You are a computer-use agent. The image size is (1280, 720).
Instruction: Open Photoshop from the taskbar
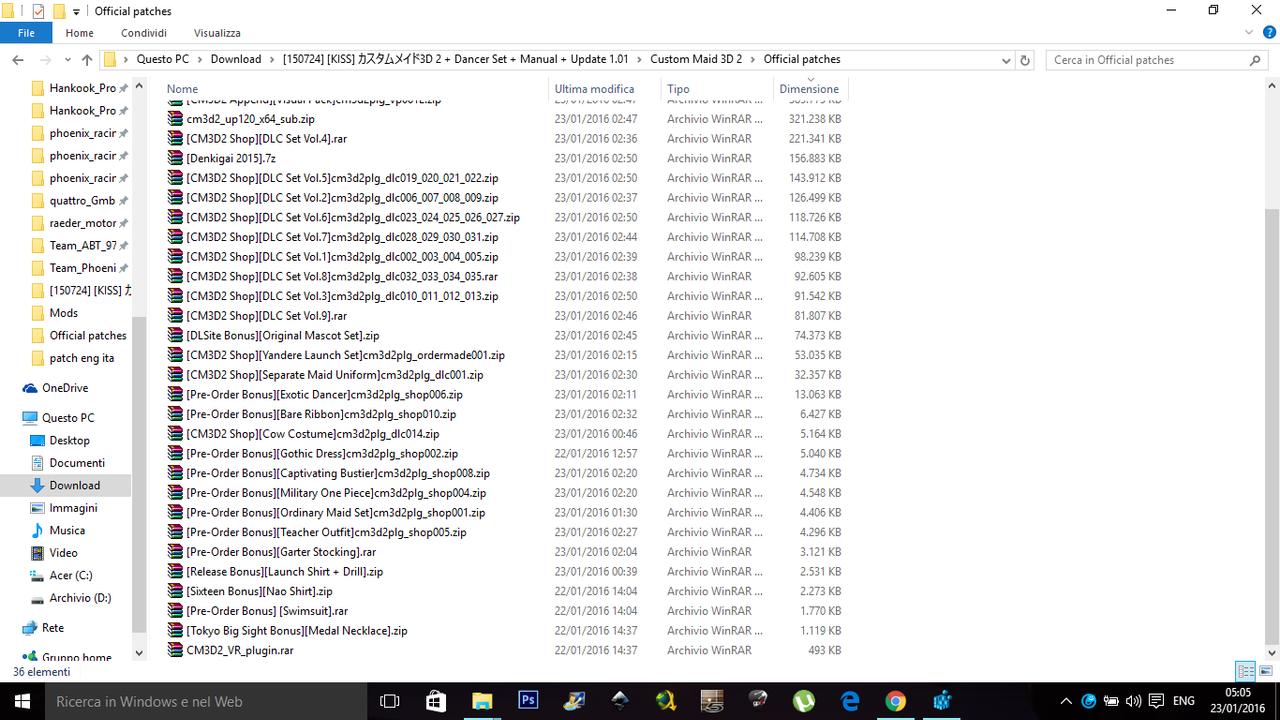pyautogui.click(x=528, y=701)
